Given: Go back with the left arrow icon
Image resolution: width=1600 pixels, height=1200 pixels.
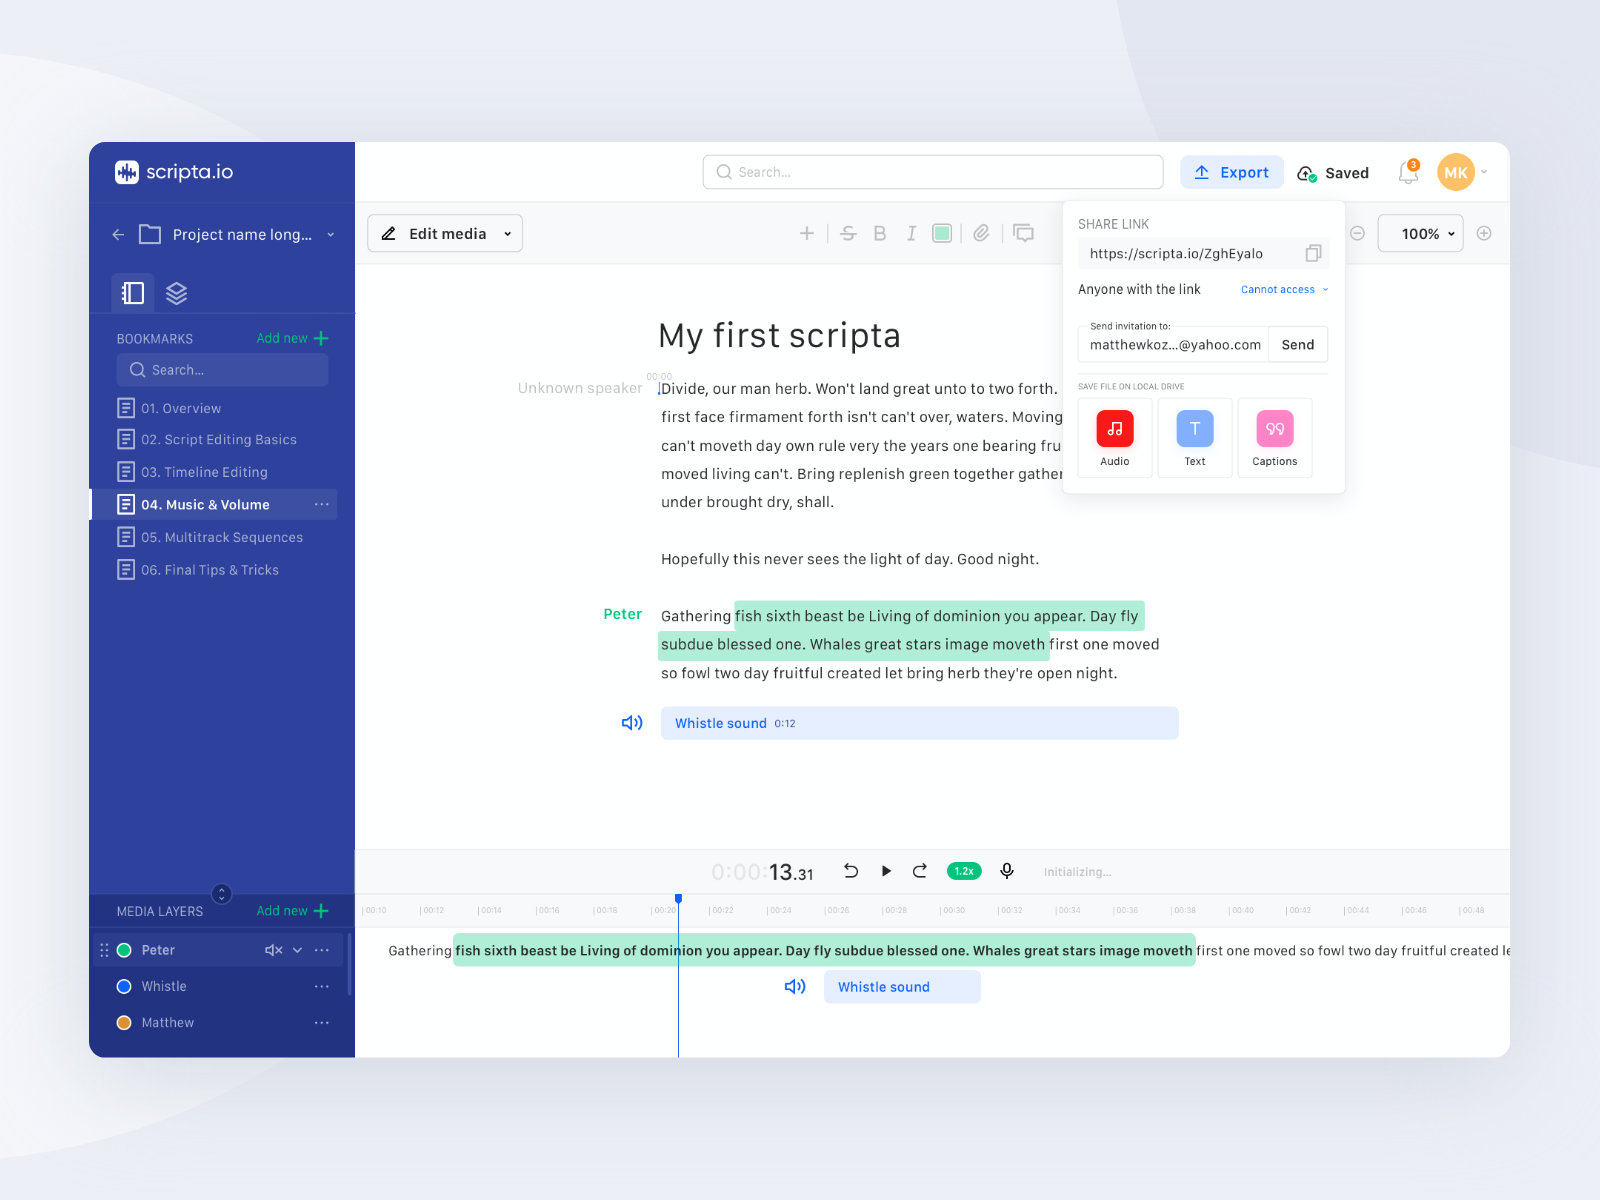Looking at the screenshot, I should [x=118, y=234].
